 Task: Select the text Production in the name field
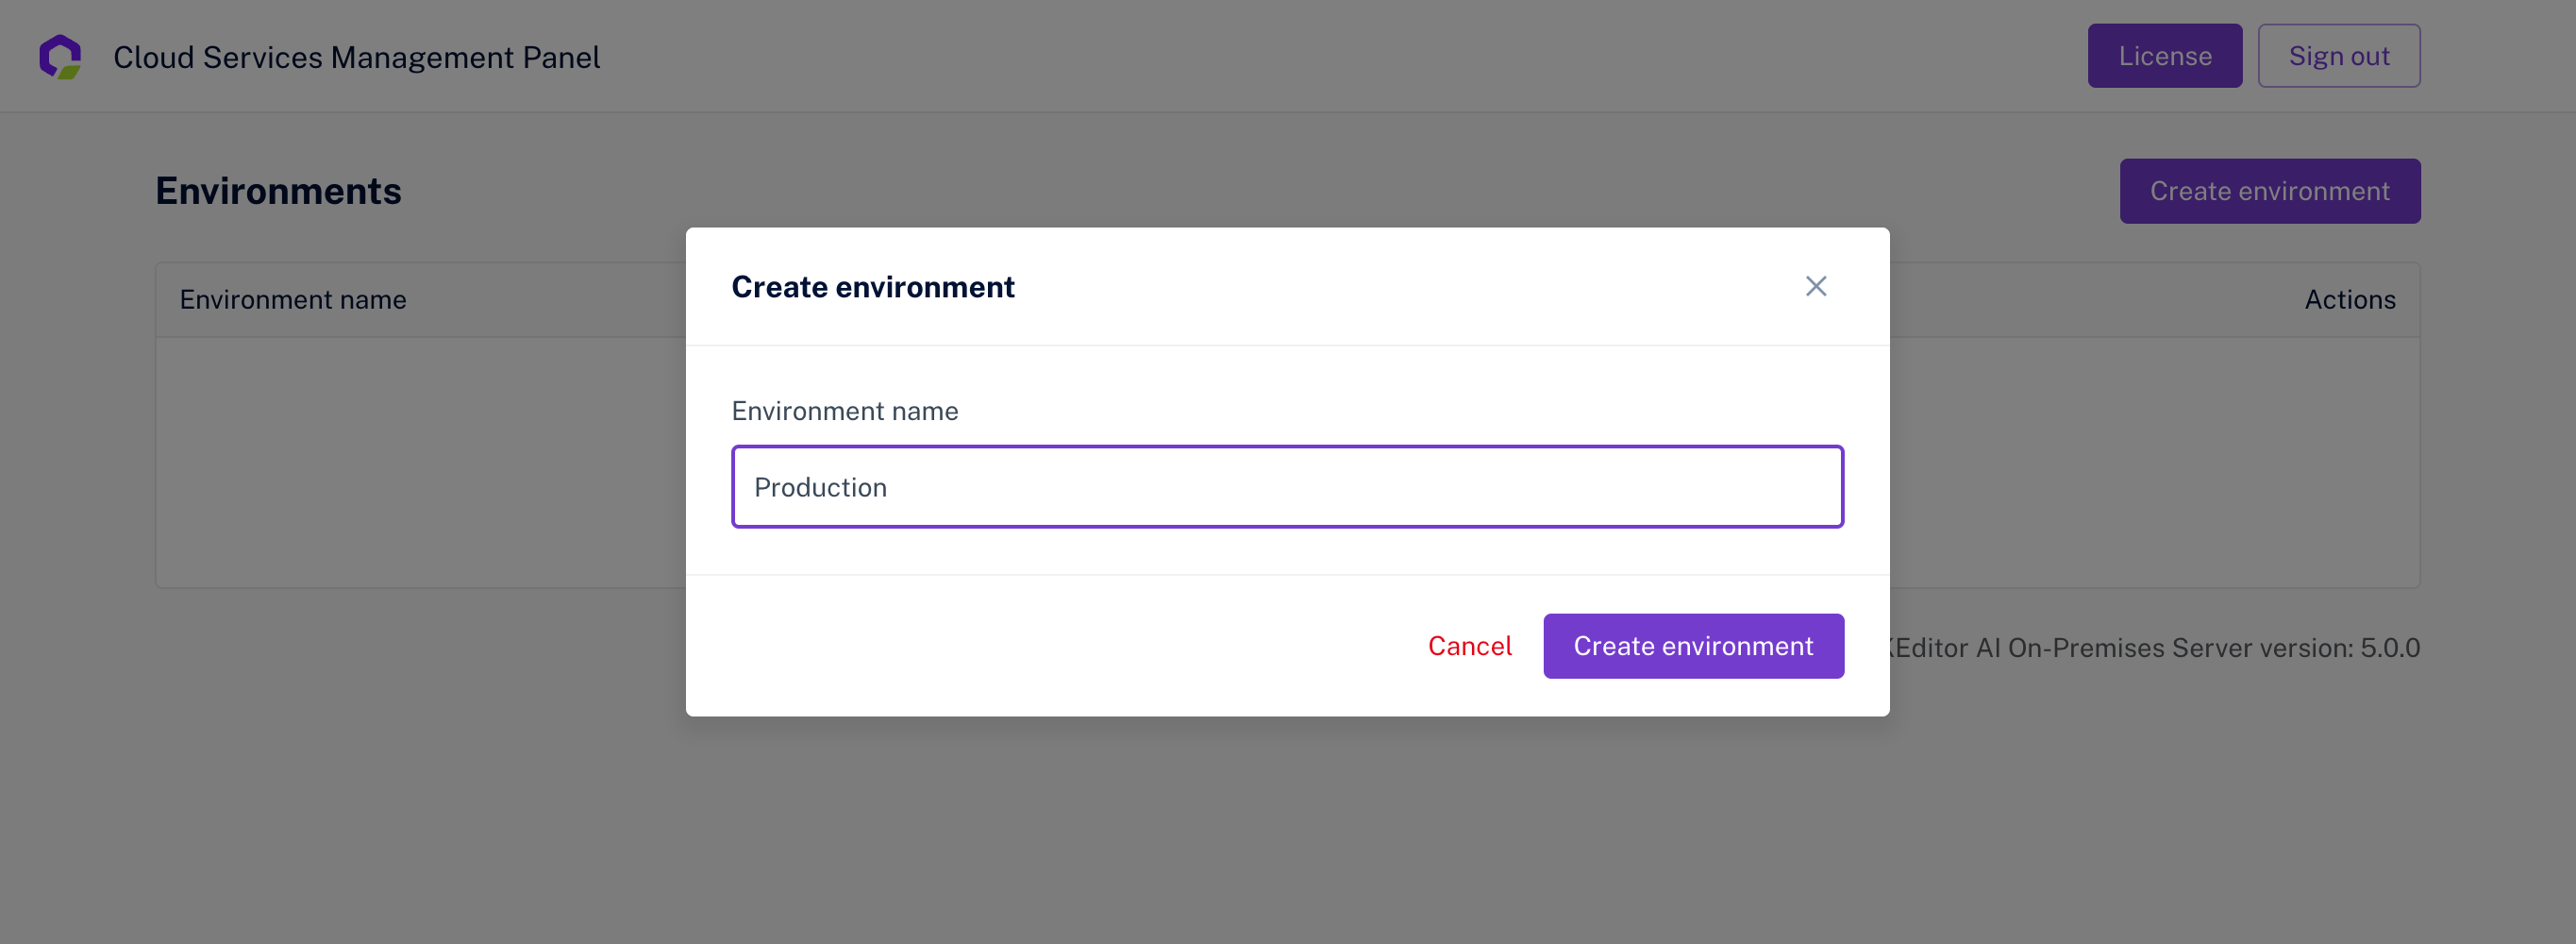[820, 487]
